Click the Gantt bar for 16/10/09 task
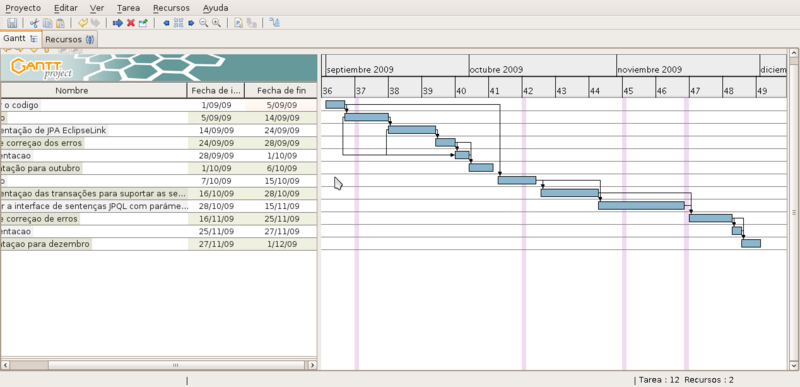The image size is (800, 387). [x=570, y=193]
